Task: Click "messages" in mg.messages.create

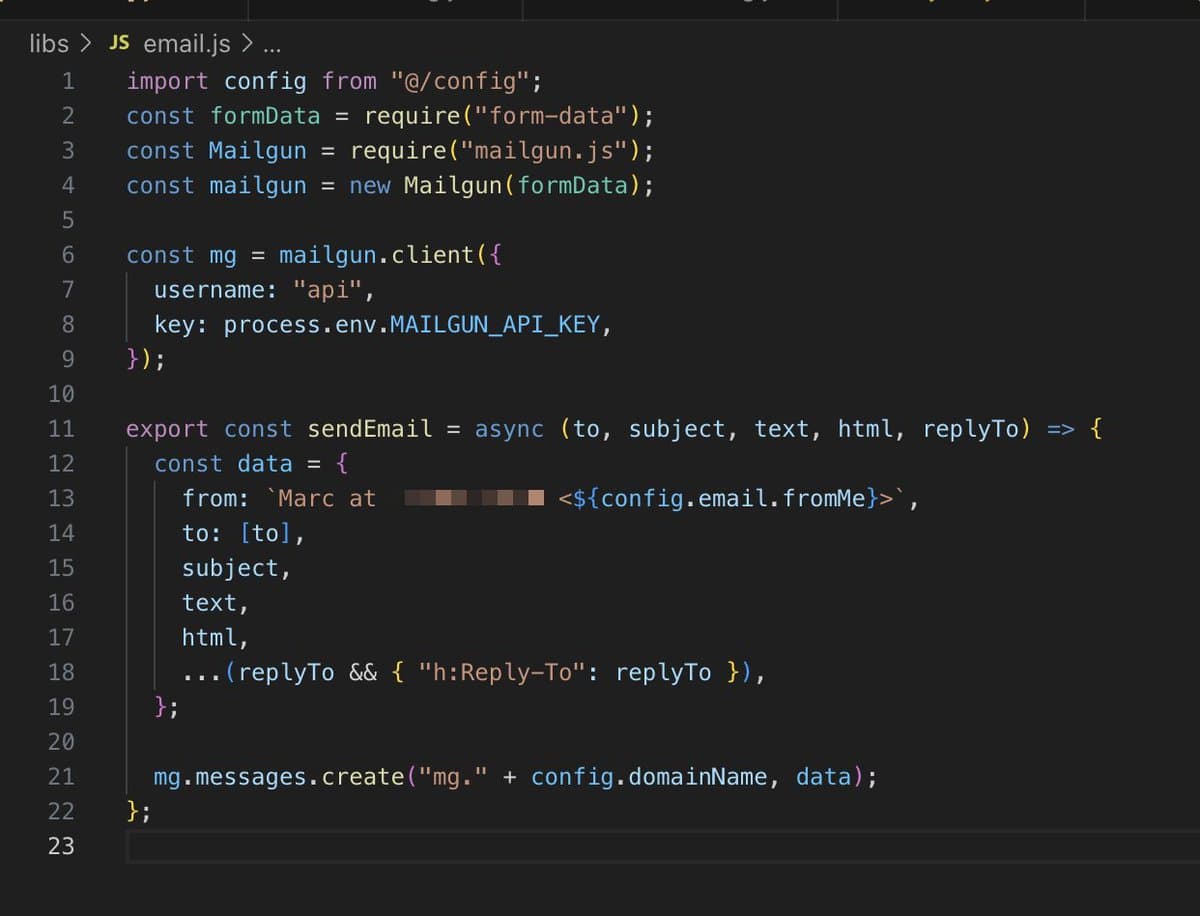Action: coord(251,777)
